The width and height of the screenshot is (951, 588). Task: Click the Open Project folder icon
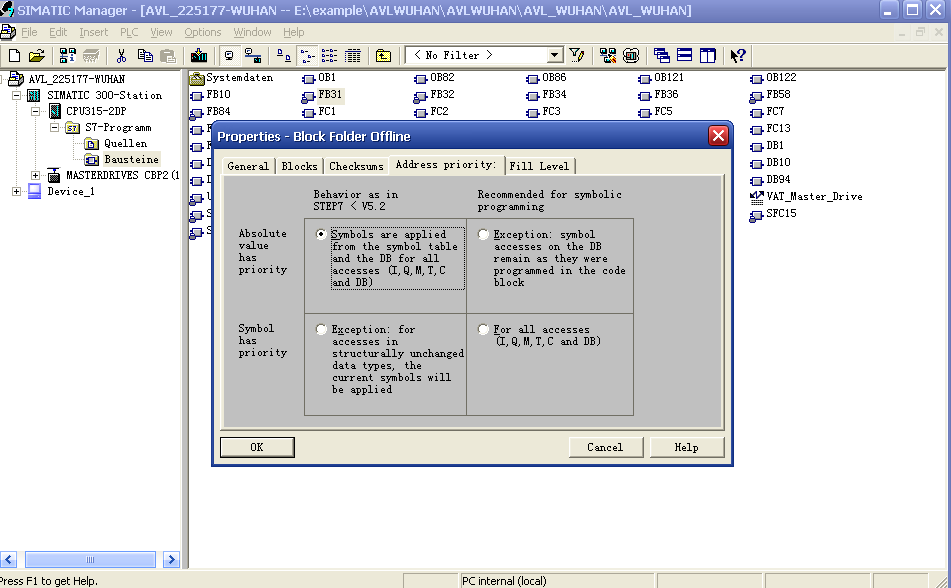click(x=36, y=56)
